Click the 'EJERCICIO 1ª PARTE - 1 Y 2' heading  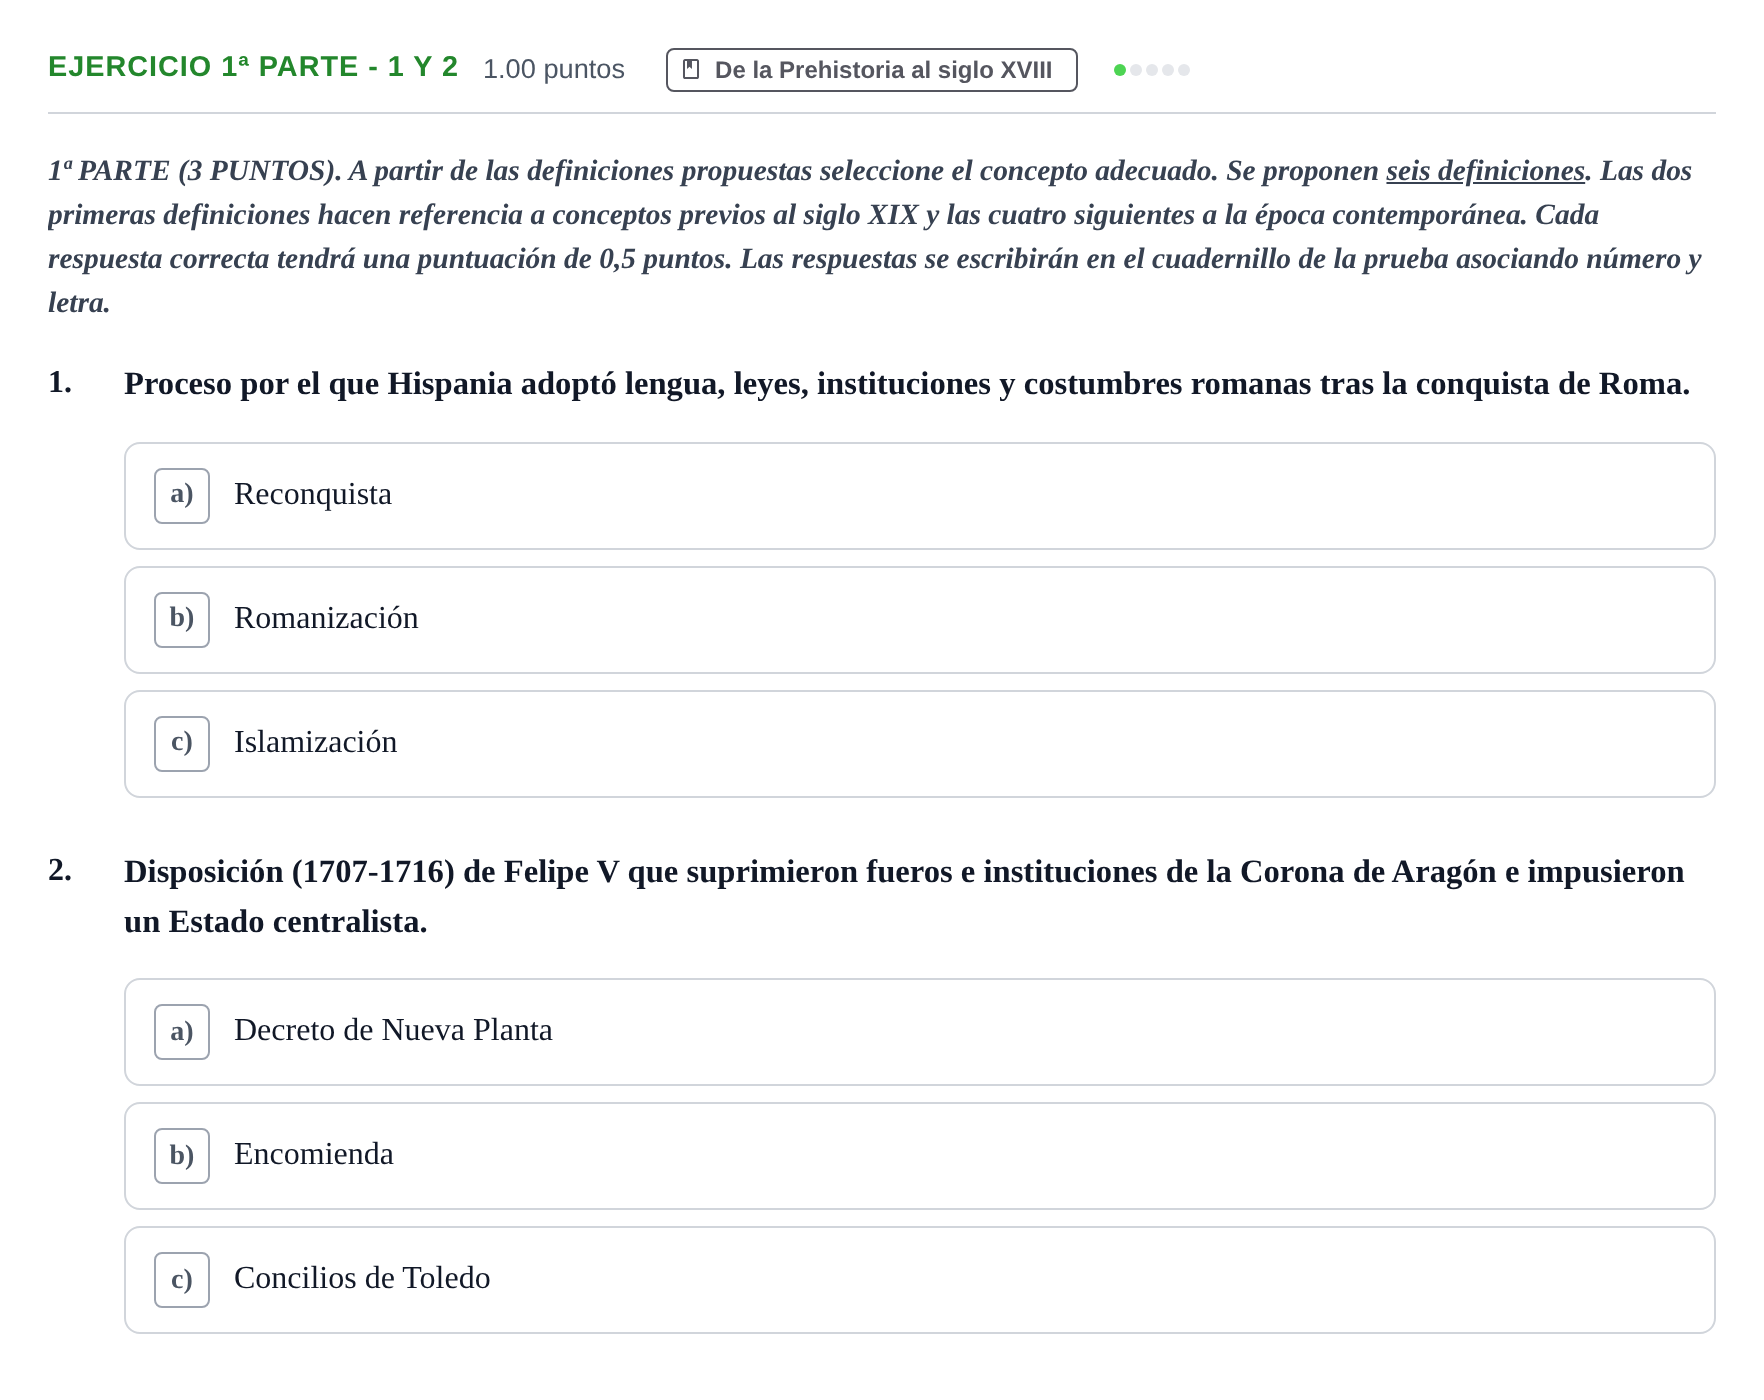tap(253, 67)
